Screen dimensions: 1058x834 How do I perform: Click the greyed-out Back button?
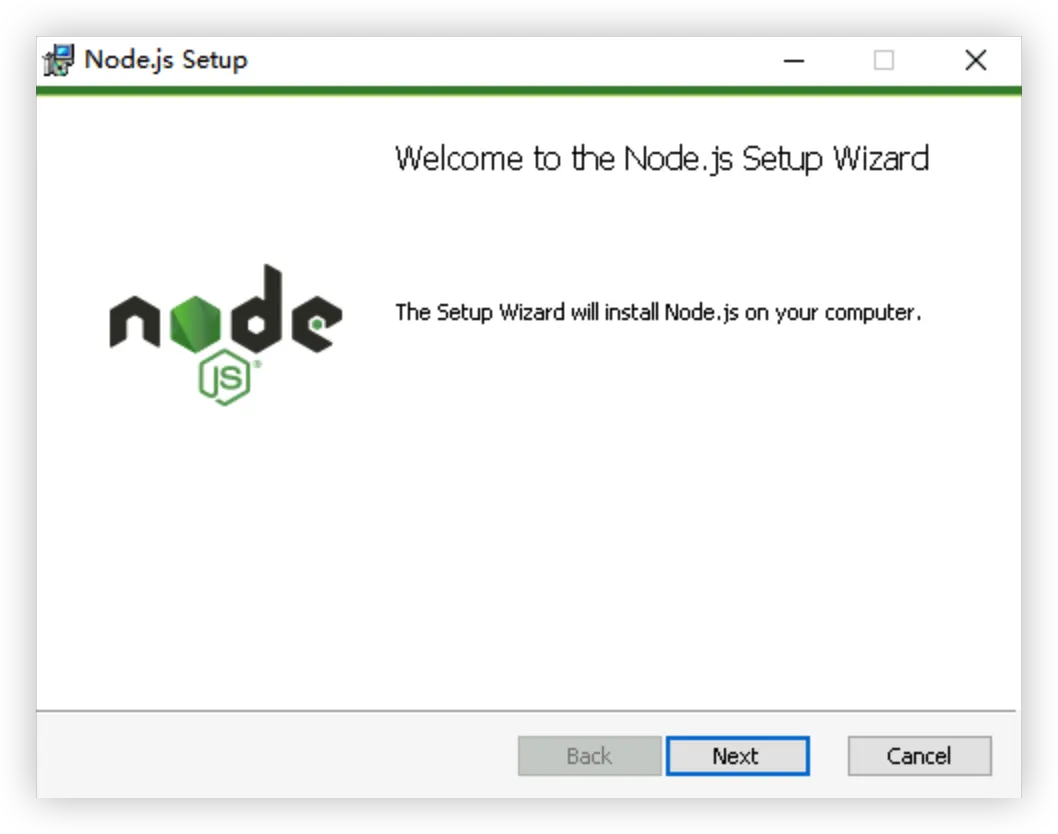pyautogui.click(x=589, y=756)
